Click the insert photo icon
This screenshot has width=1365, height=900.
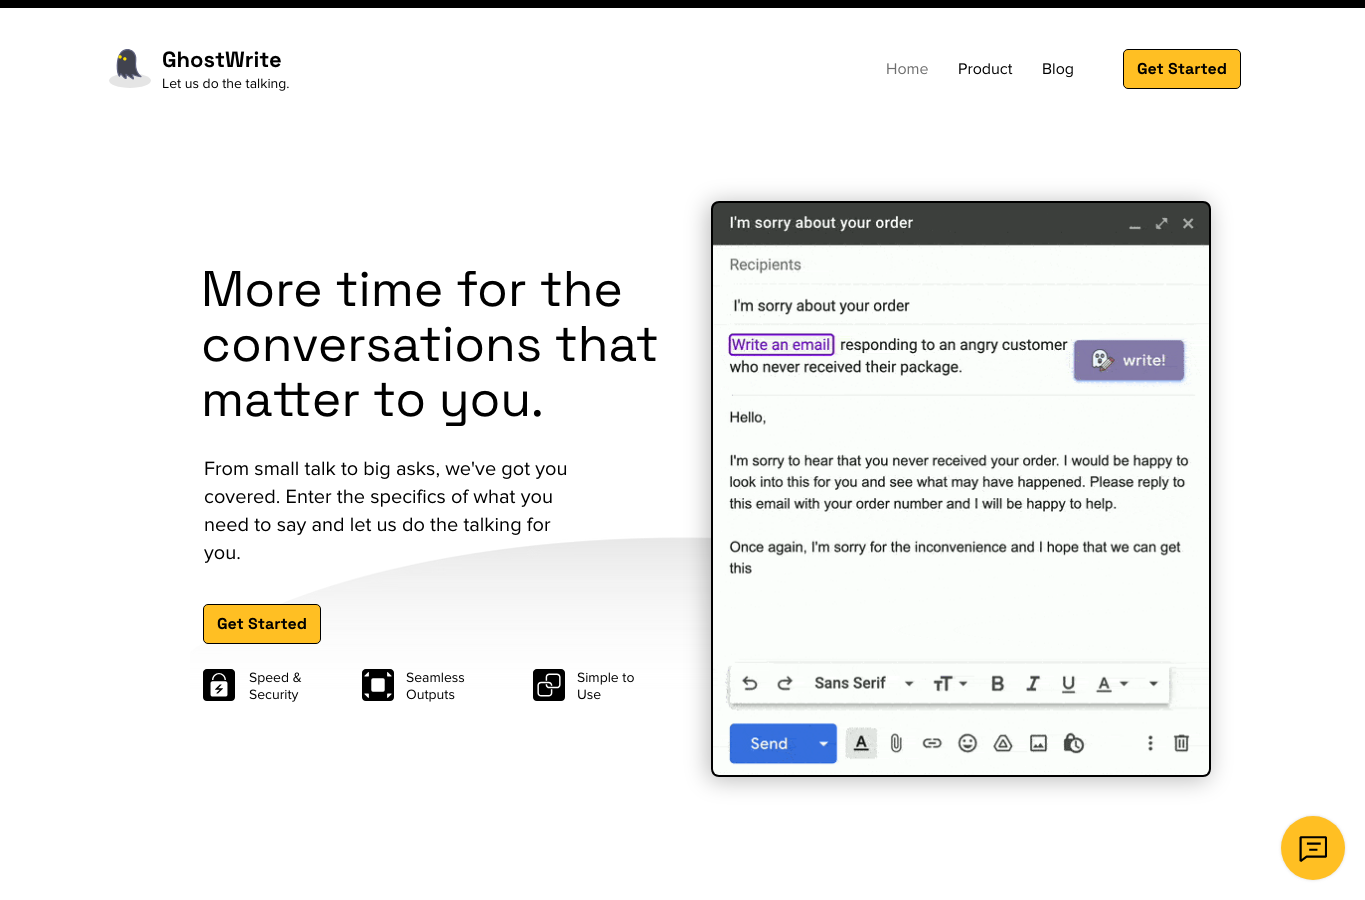click(x=1038, y=743)
